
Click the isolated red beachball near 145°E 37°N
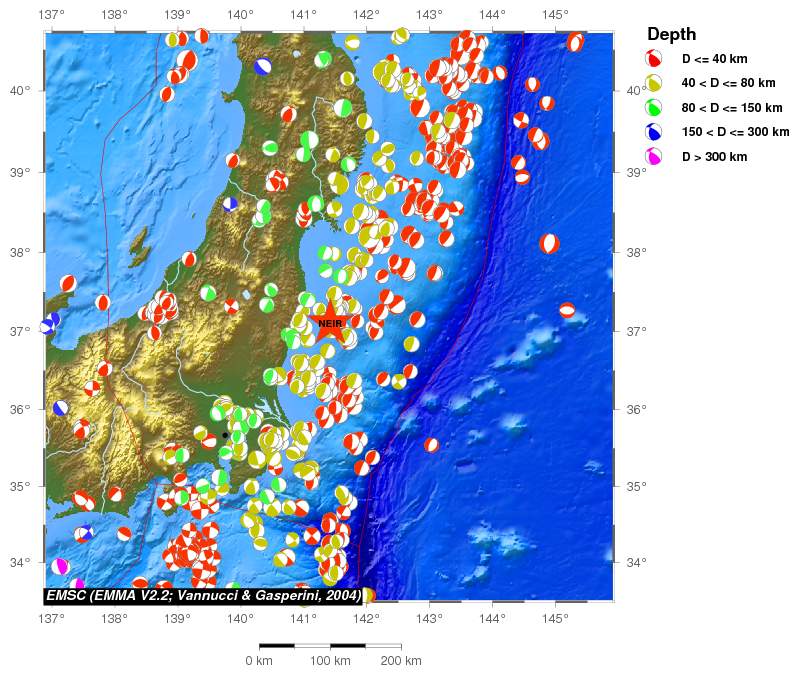pos(567,310)
